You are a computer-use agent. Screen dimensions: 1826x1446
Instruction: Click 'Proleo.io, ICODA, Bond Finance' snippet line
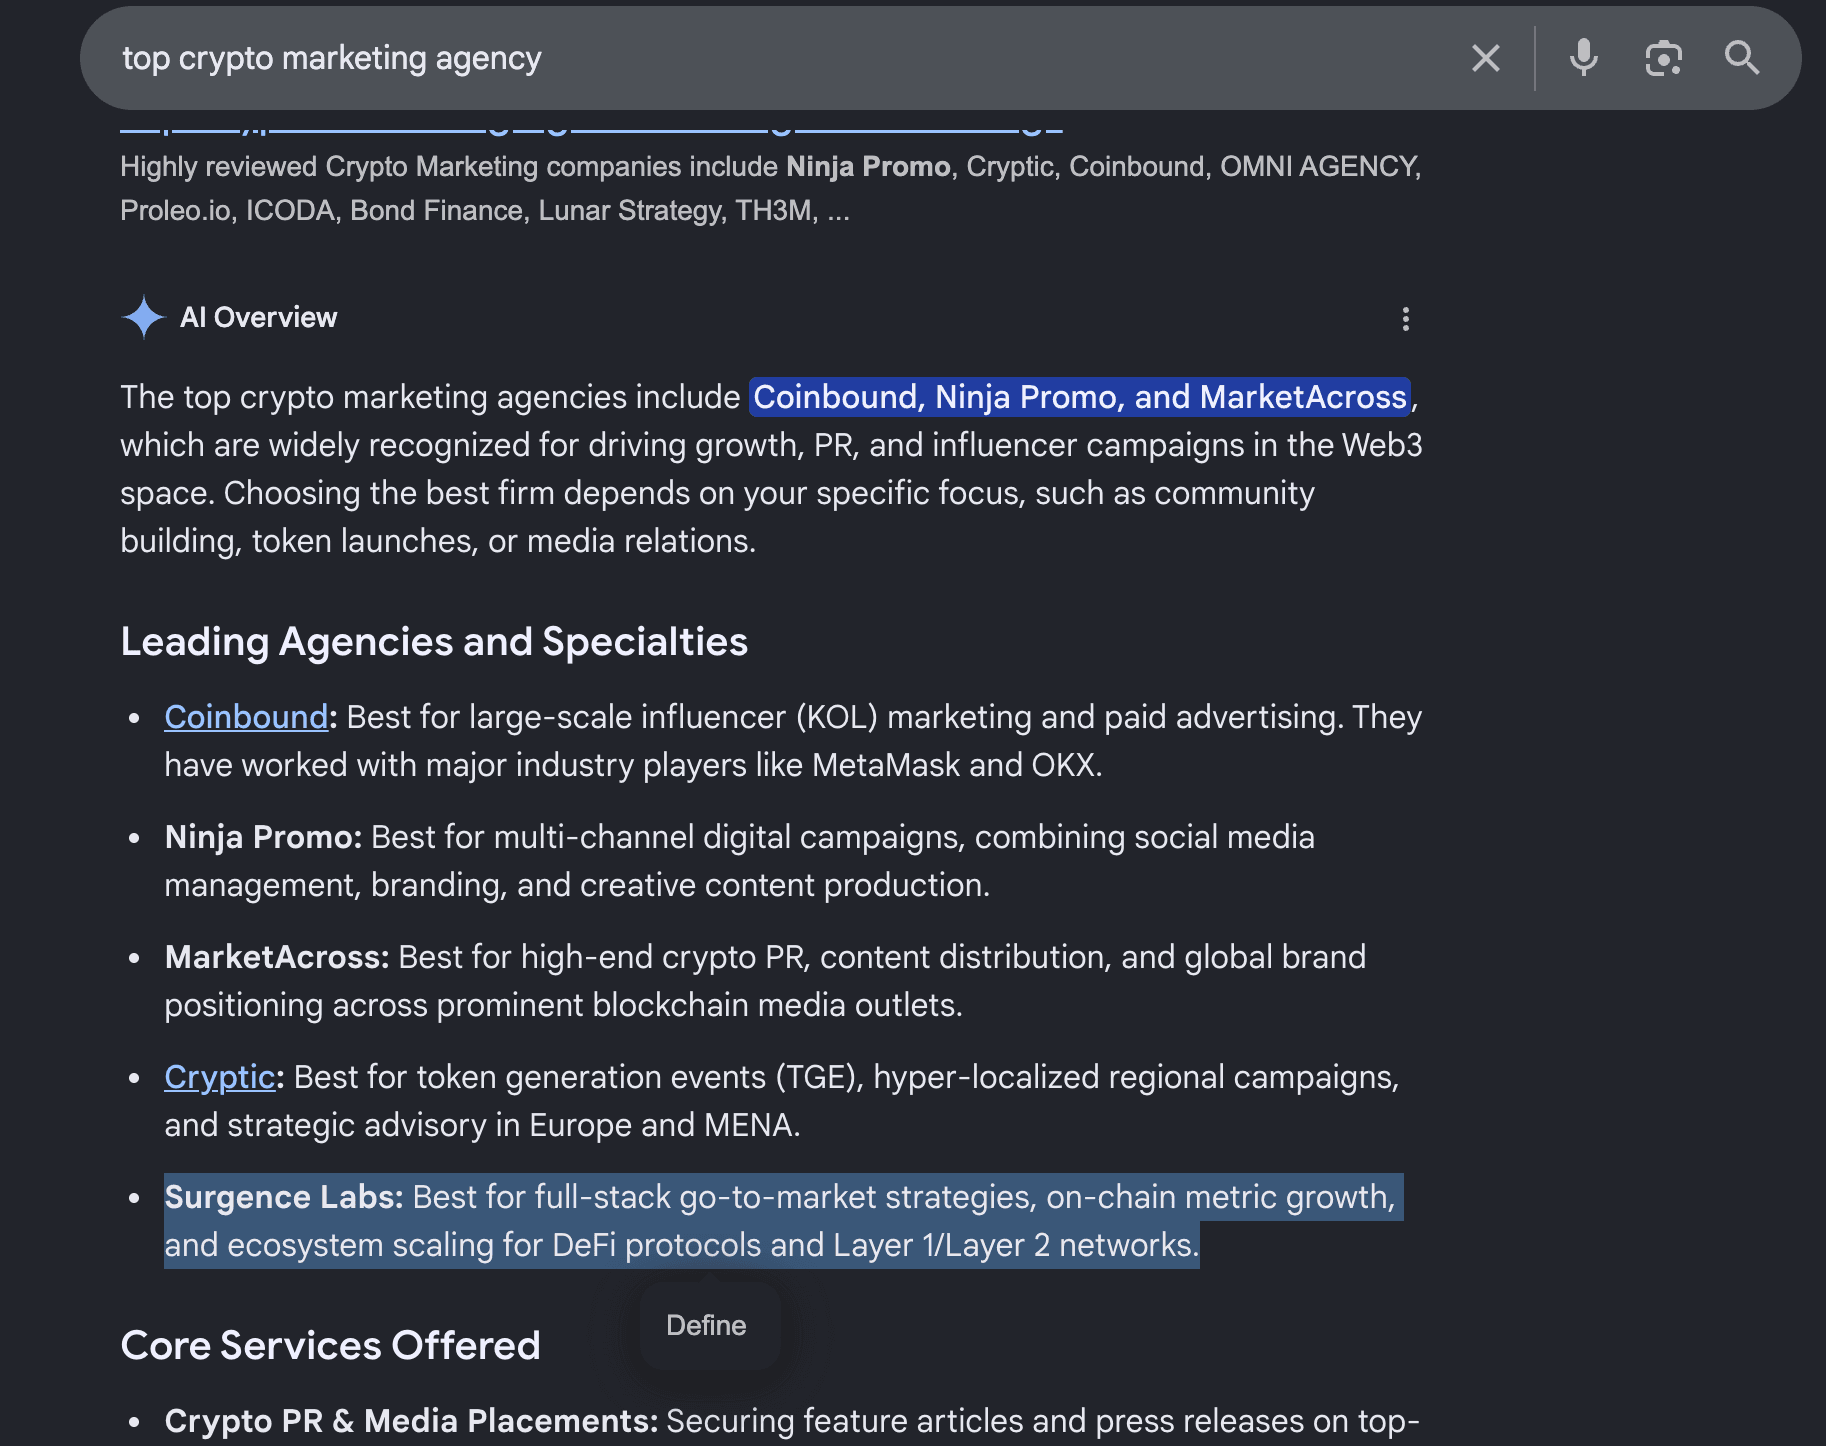485,210
